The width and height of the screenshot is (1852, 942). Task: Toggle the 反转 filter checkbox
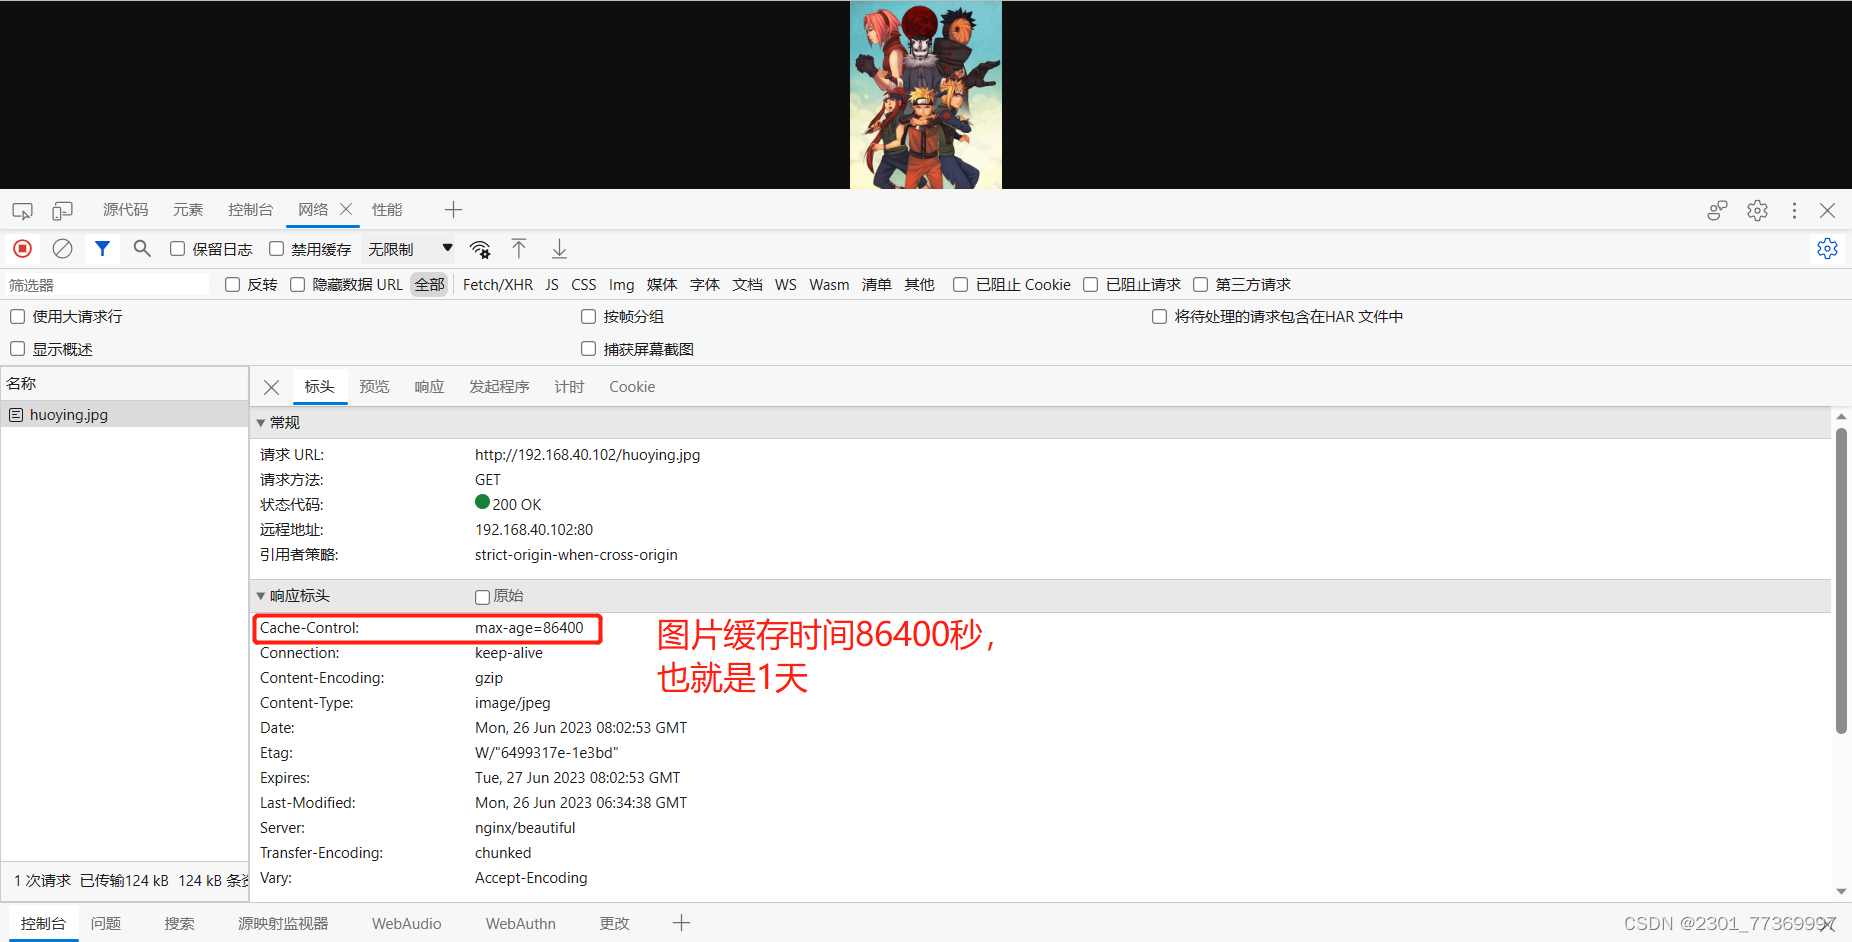pyautogui.click(x=232, y=285)
